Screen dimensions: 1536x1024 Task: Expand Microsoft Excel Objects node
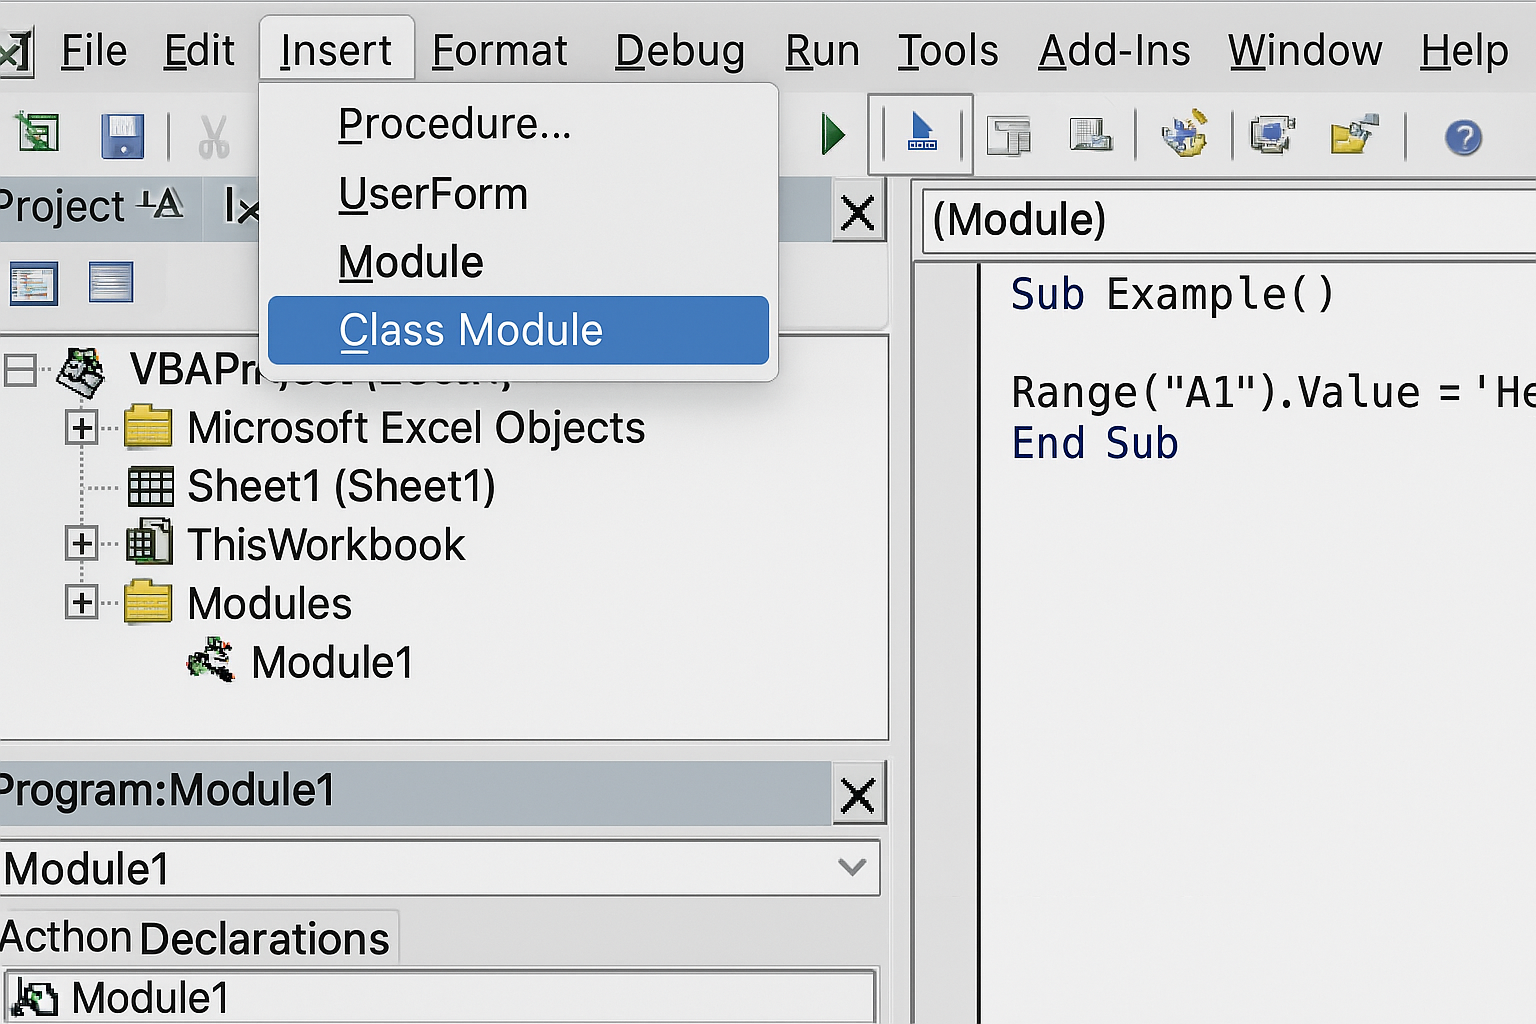pos(82,428)
